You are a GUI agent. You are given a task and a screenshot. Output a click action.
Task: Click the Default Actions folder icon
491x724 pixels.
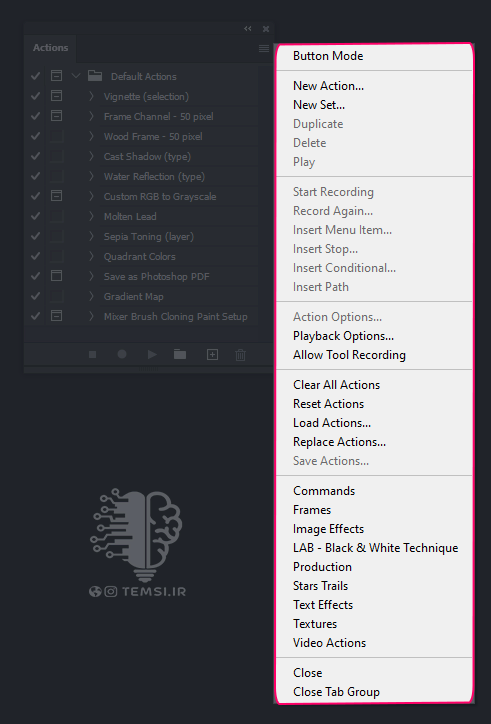(95, 76)
